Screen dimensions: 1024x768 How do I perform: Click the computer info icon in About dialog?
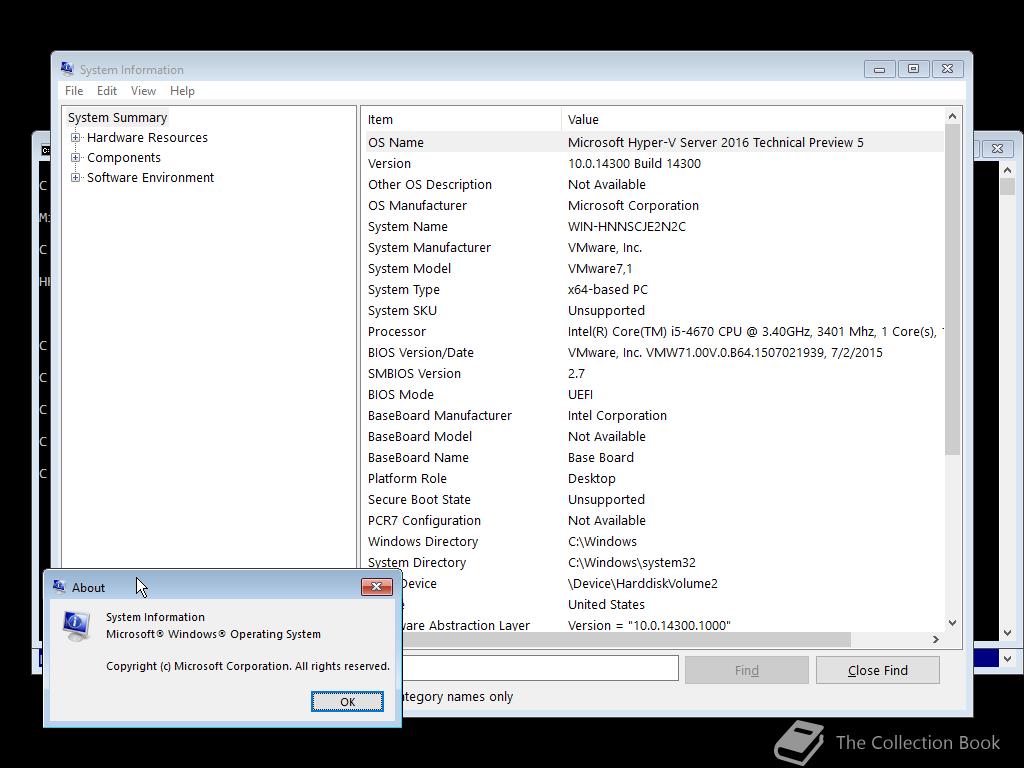click(76, 626)
